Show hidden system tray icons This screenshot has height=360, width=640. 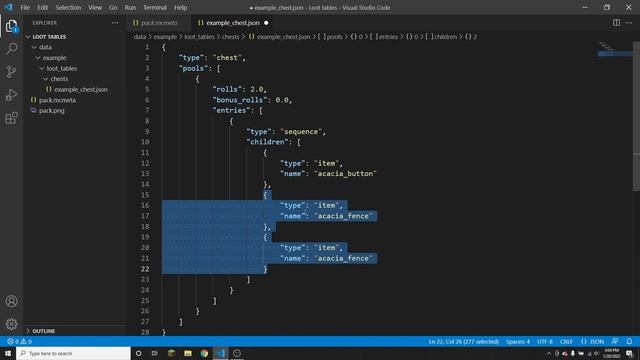(549, 353)
